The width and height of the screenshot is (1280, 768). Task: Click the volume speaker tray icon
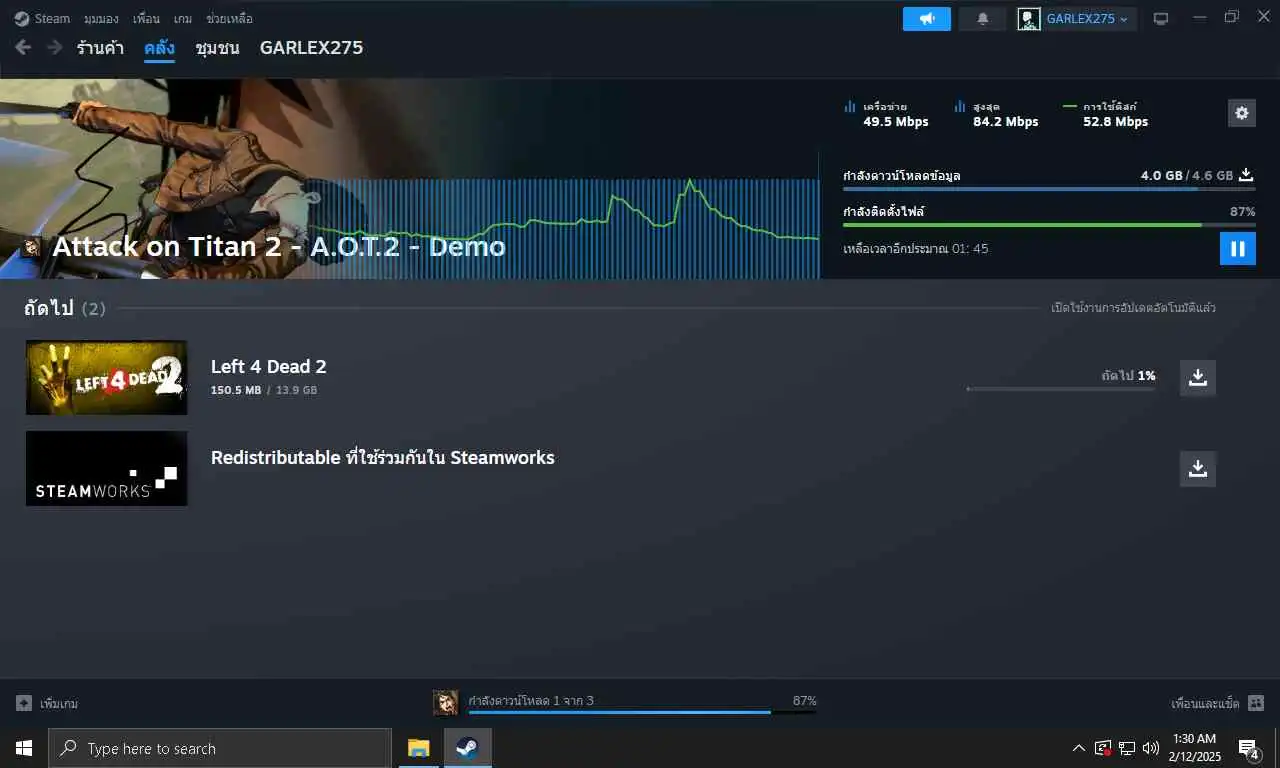tap(1151, 748)
